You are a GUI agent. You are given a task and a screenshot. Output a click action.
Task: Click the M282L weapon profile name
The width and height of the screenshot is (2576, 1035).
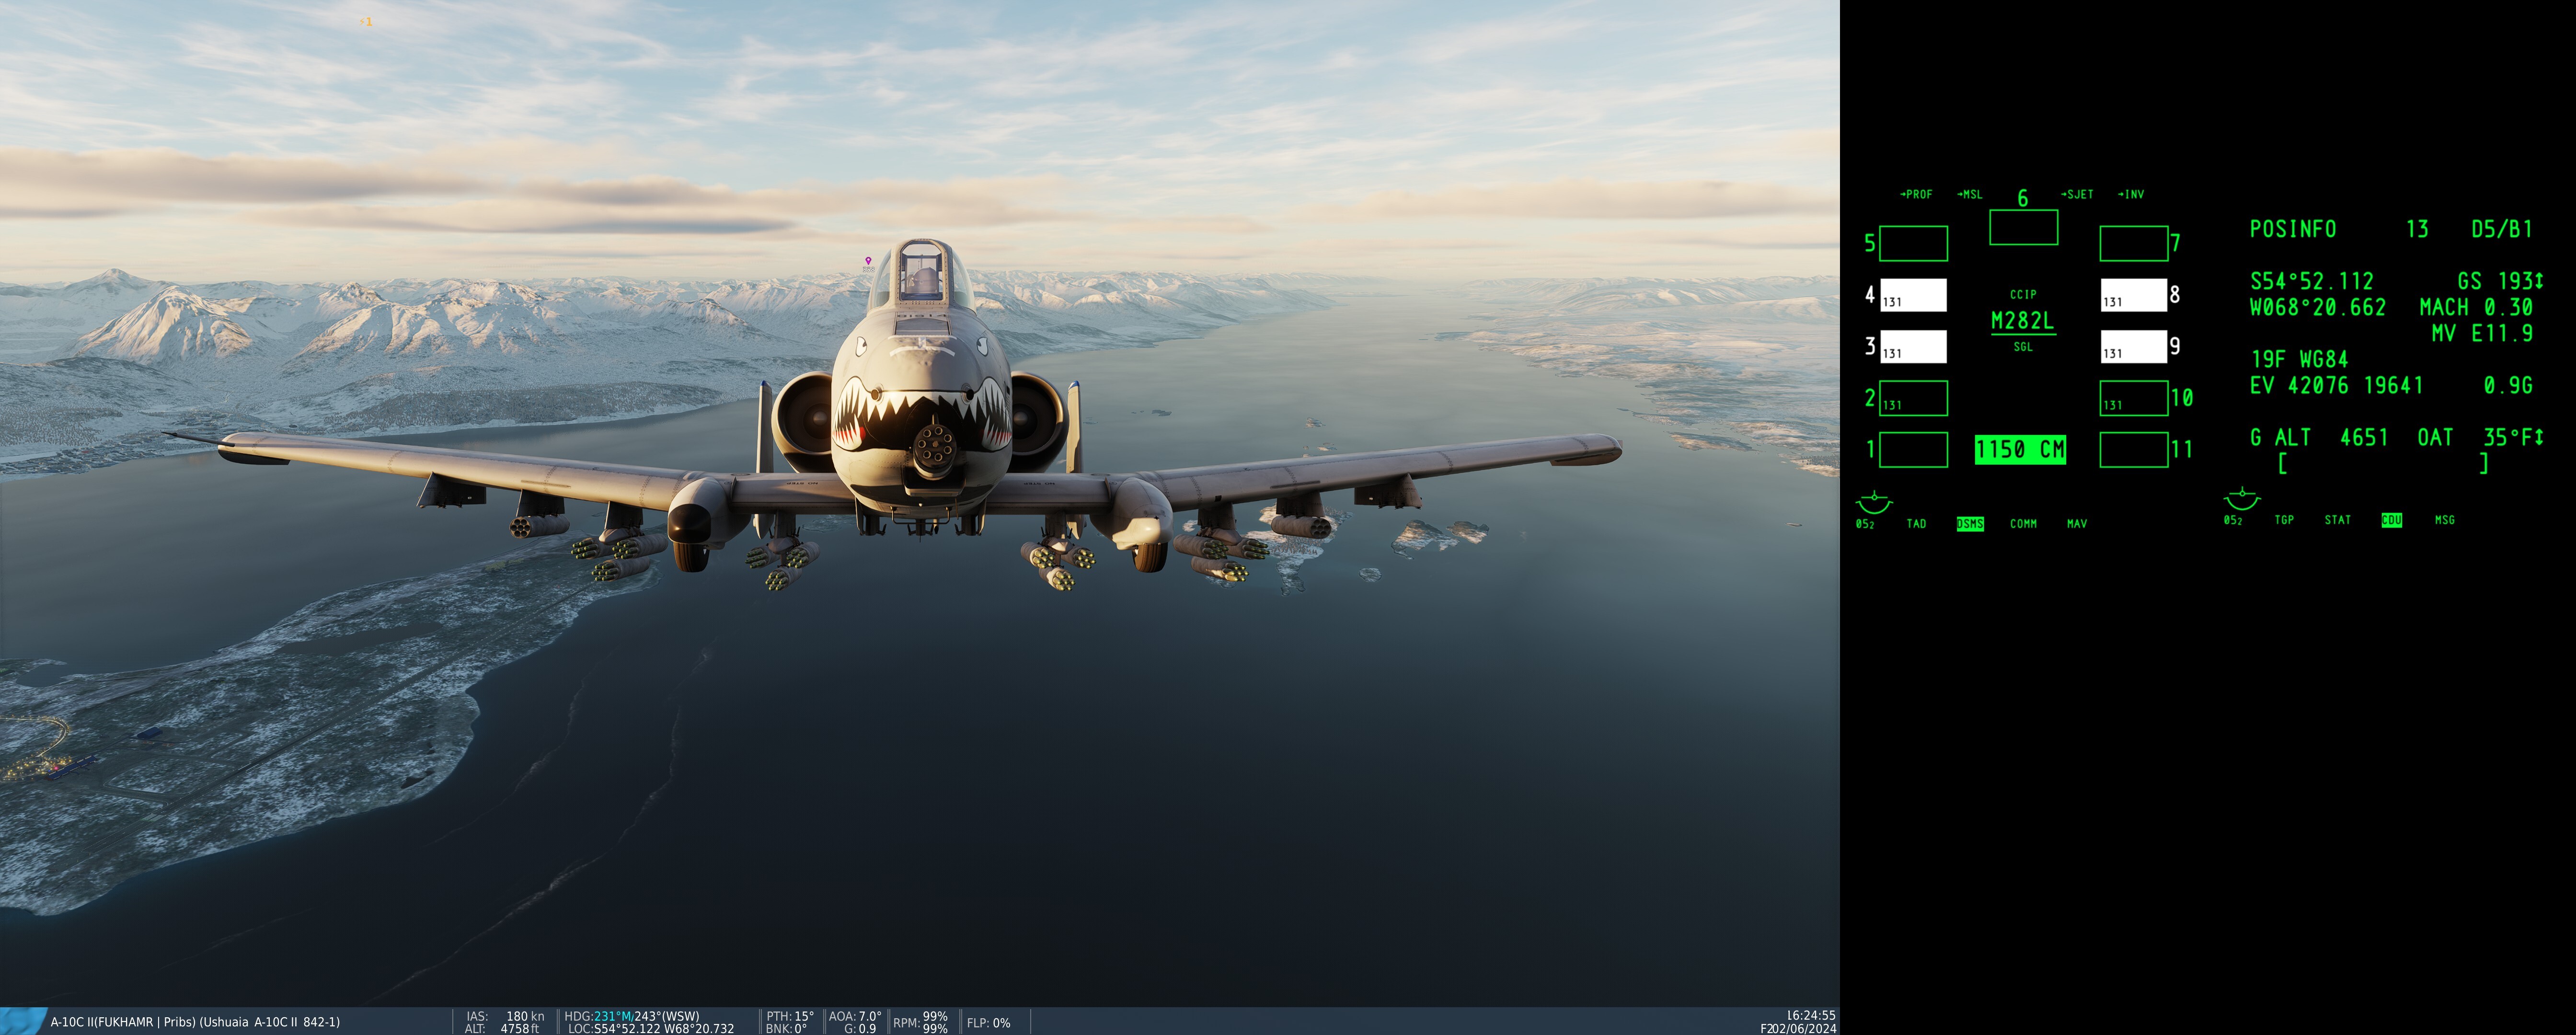coord(2022,321)
